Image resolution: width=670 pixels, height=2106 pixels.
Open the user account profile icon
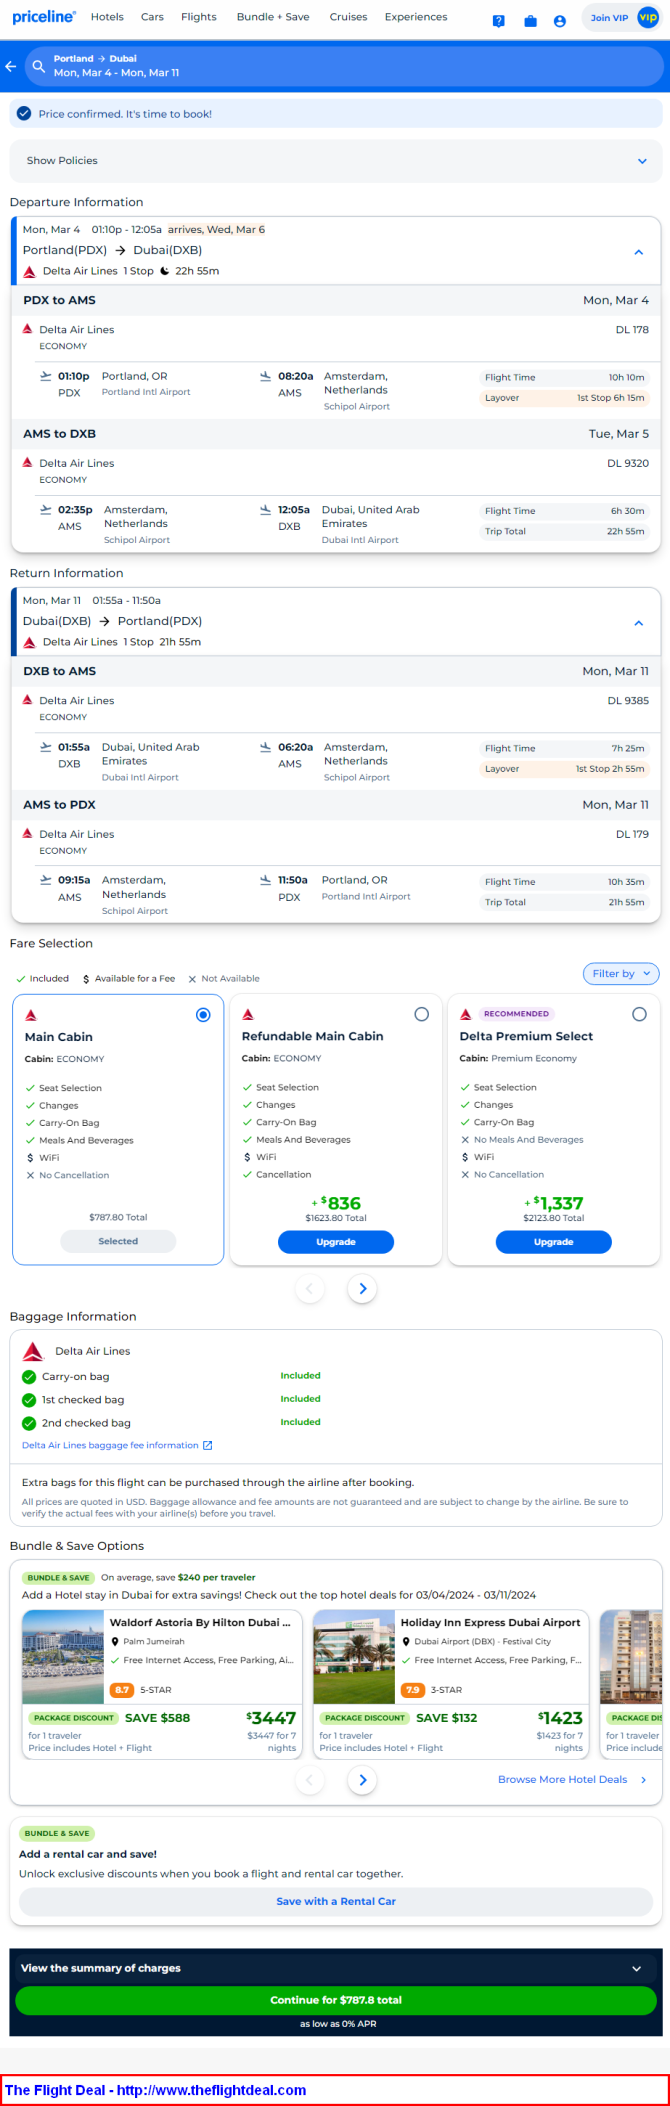(560, 21)
